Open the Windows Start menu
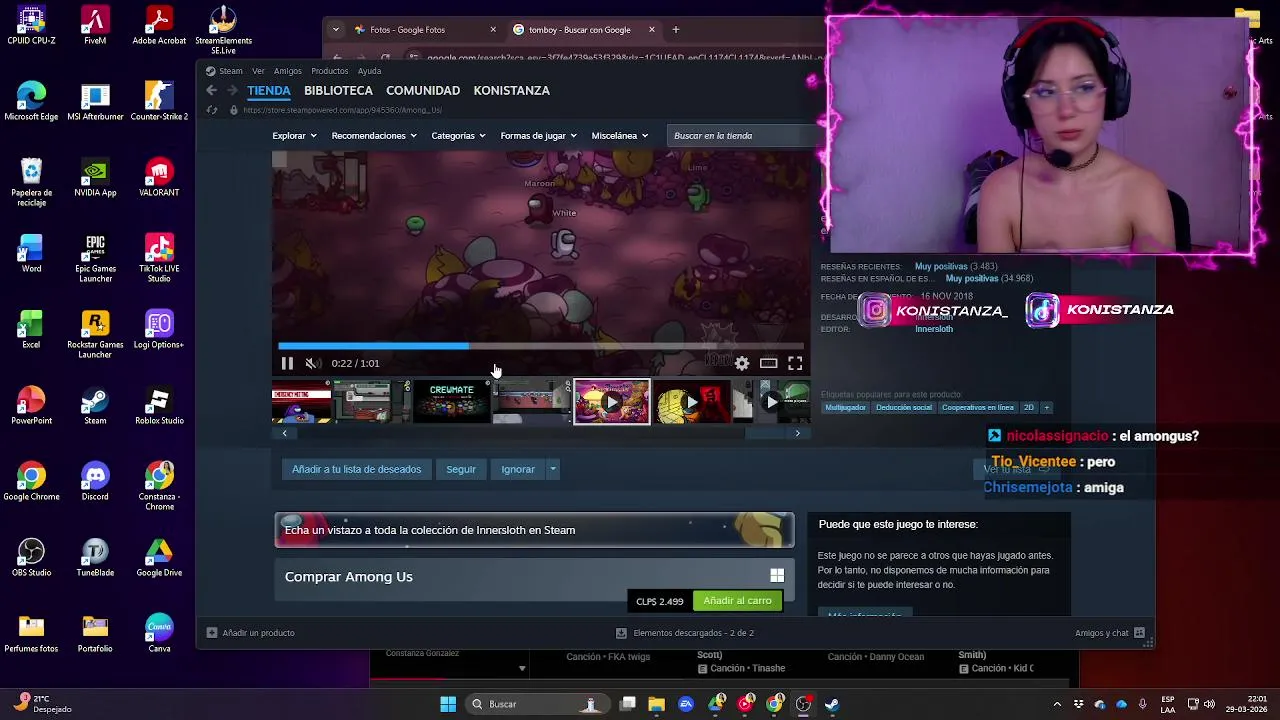1280x720 pixels. tap(448, 704)
